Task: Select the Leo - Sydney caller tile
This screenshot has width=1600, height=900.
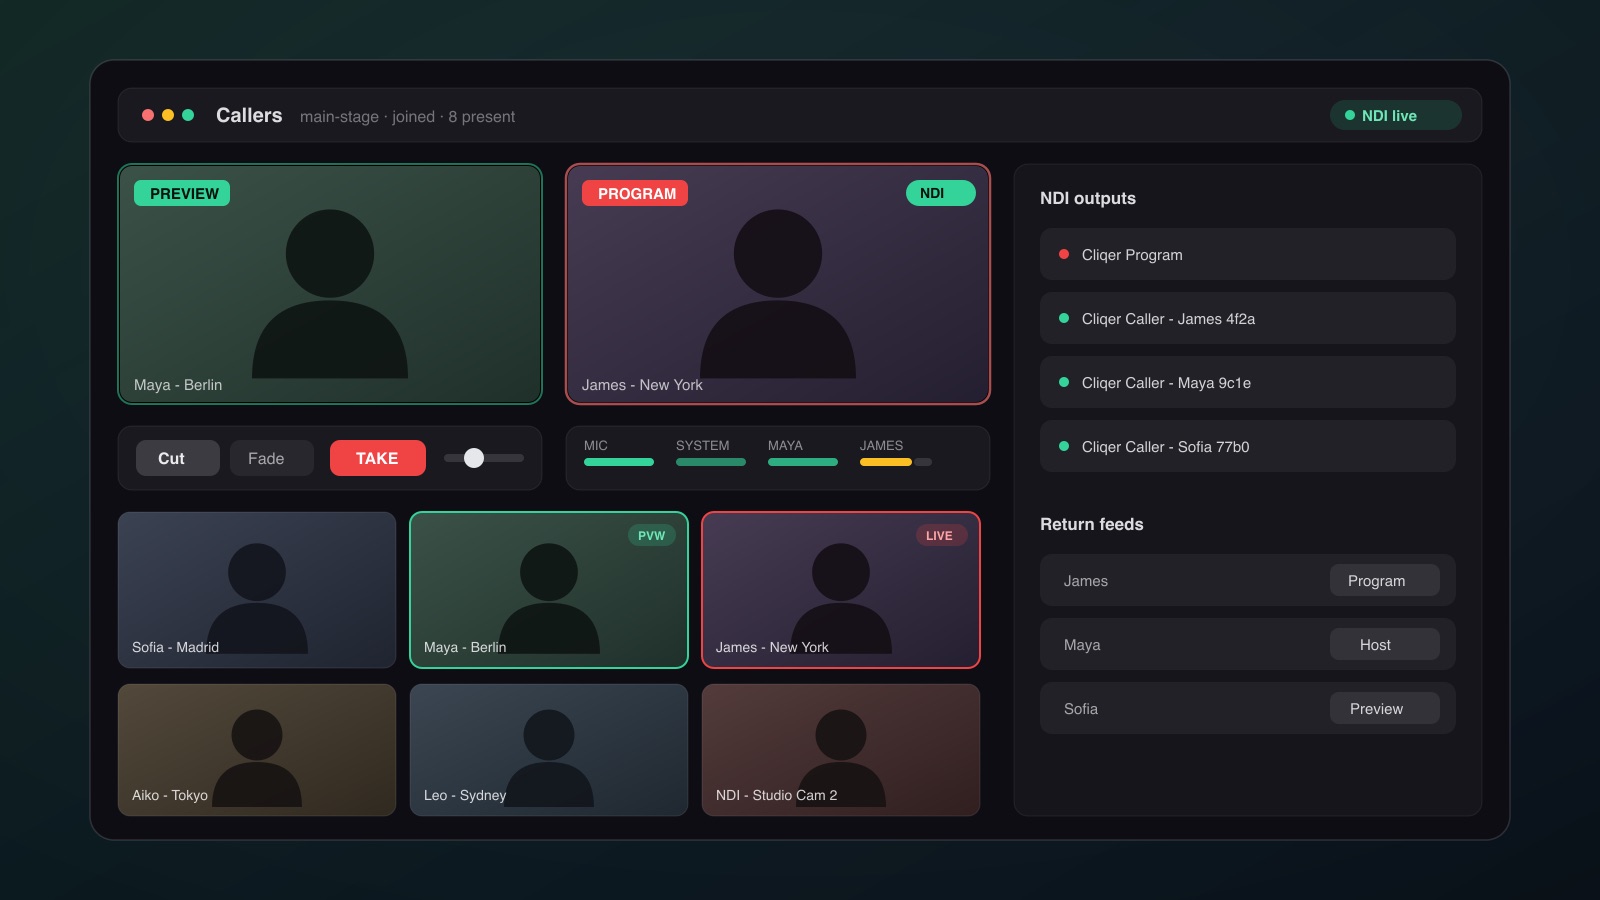Action: coord(549,750)
